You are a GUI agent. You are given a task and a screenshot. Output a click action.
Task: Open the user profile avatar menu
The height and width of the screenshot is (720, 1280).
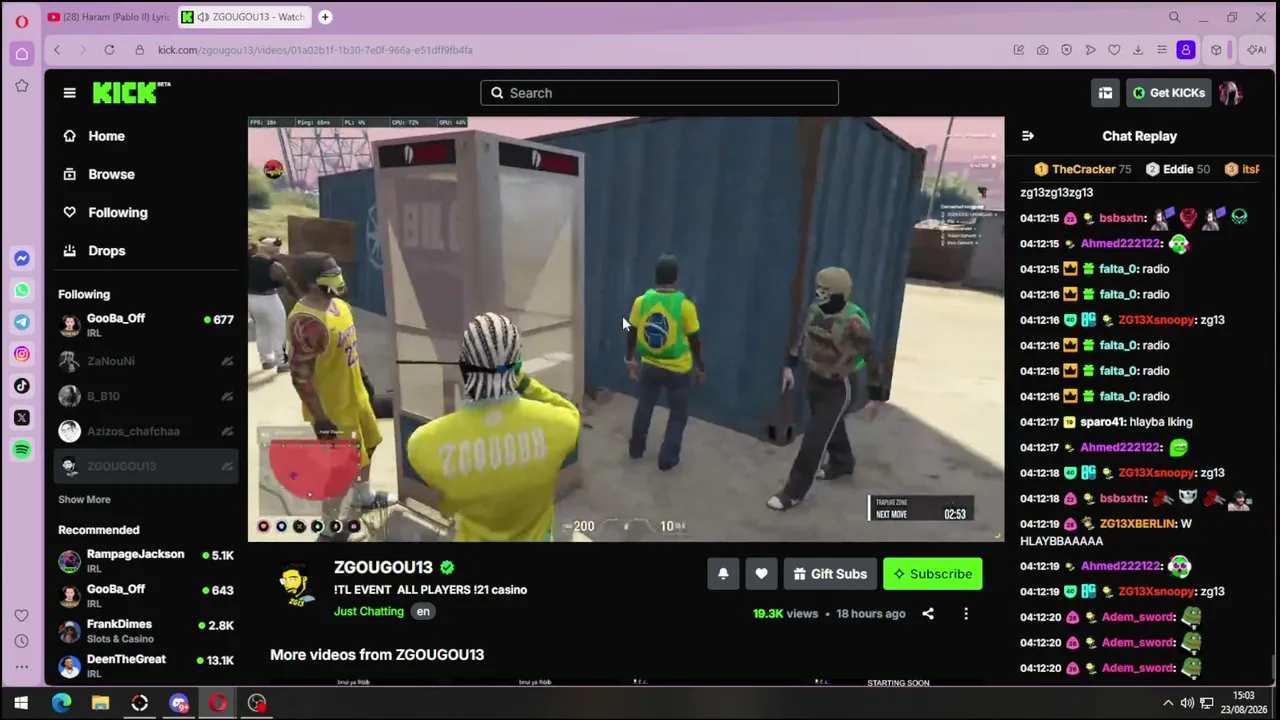[x=1230, y=93]
